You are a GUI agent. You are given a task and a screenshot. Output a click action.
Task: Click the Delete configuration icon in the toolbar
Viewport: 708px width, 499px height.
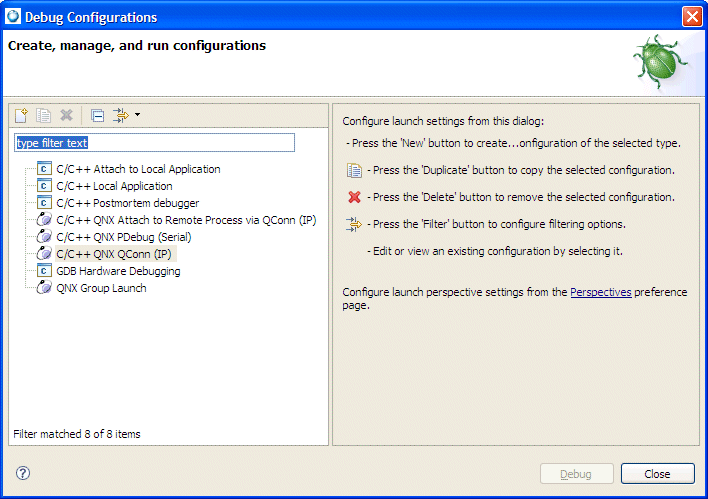click(66, 115)
